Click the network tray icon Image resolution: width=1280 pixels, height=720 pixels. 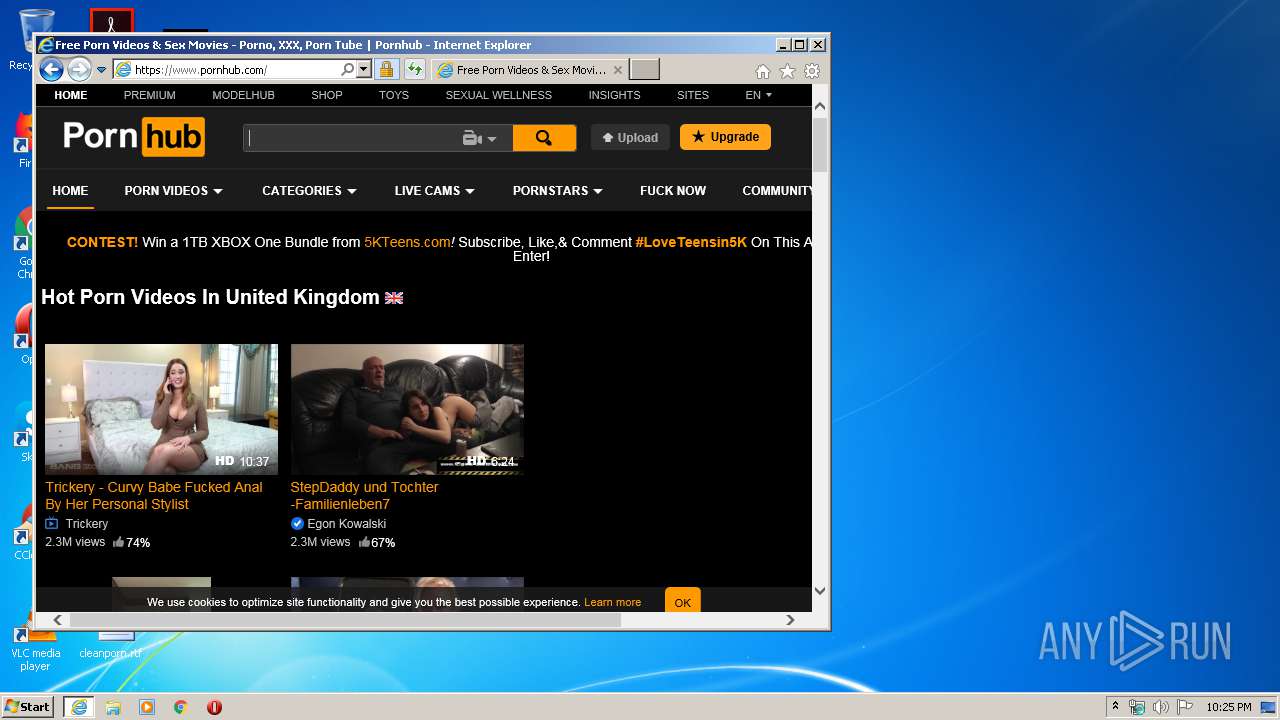(x=1137, y=707)
